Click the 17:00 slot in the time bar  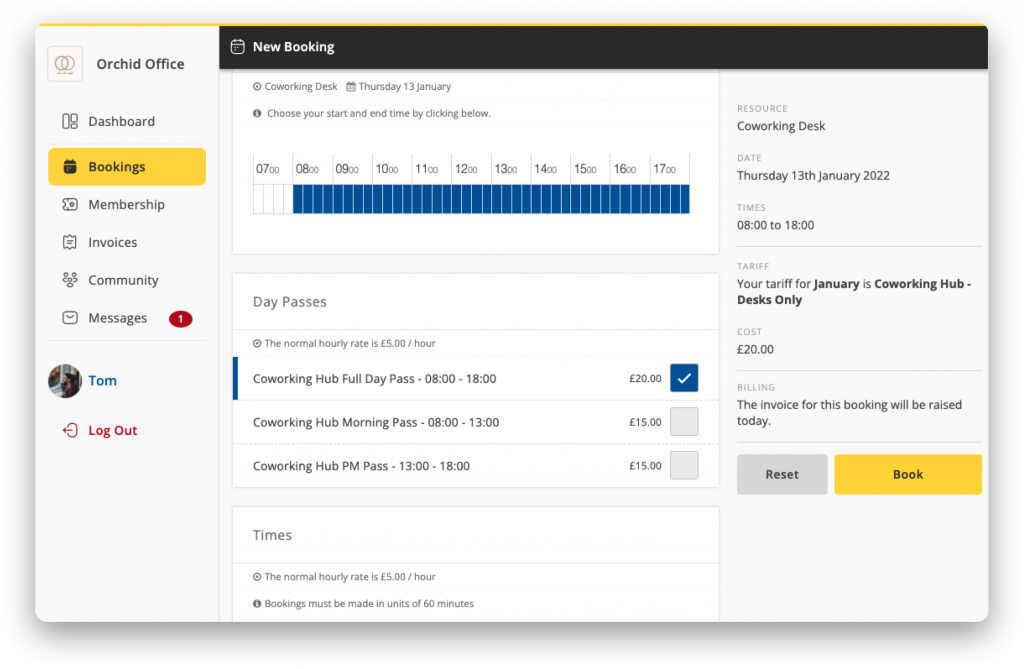[x=669, y=199]
